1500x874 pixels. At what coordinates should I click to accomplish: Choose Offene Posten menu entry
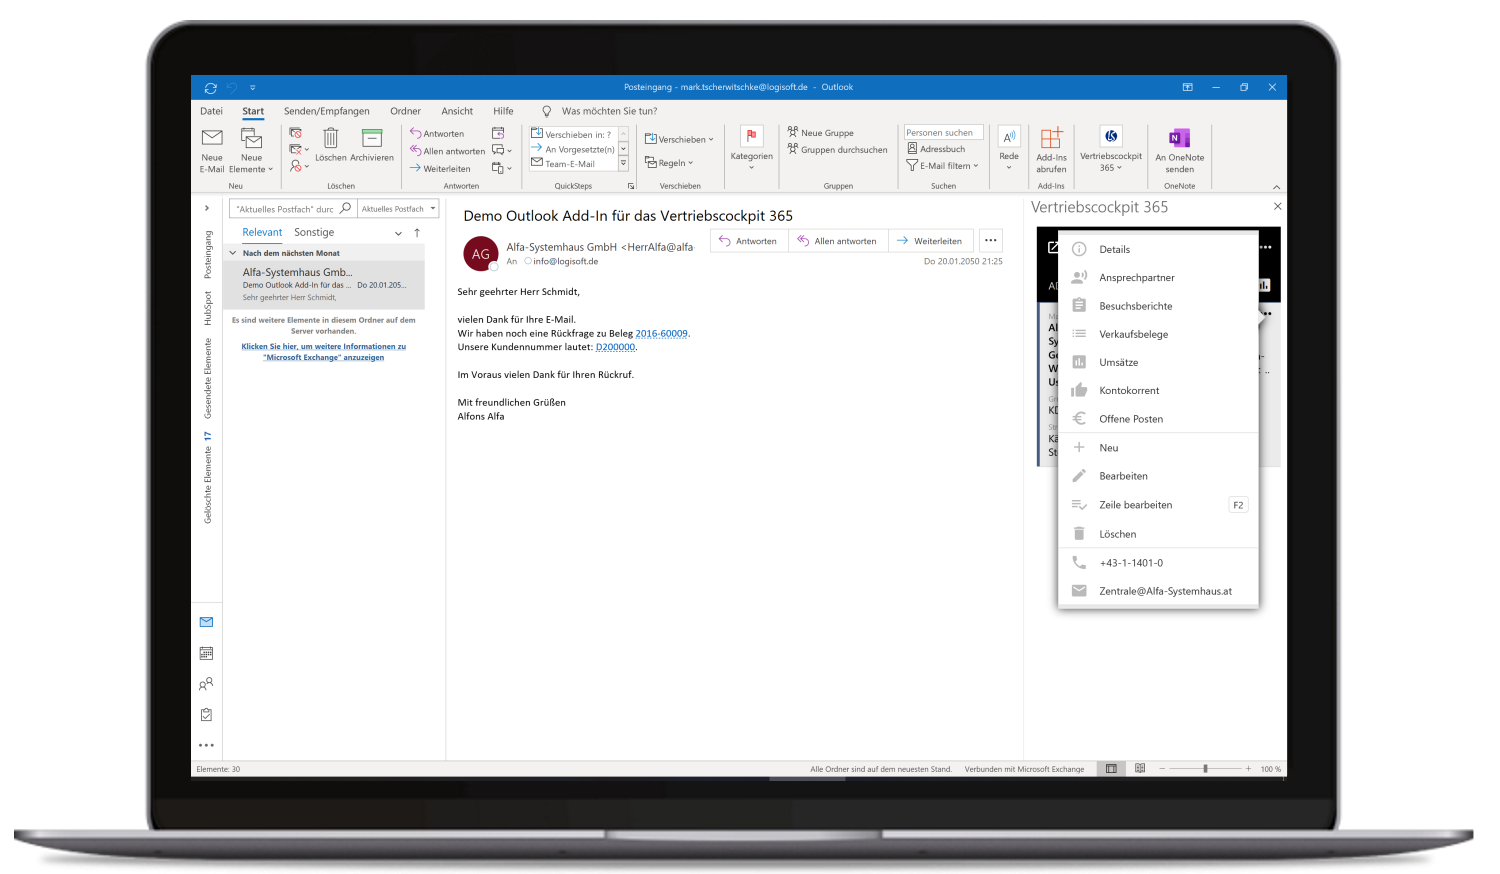[1158, 419]
